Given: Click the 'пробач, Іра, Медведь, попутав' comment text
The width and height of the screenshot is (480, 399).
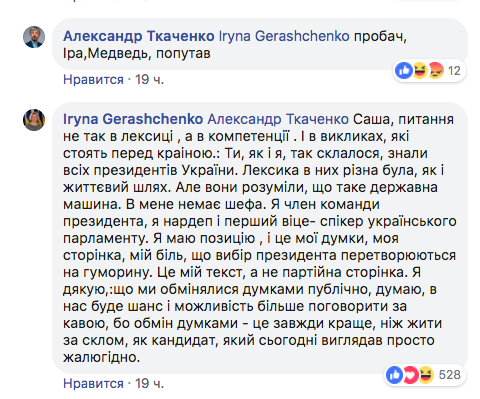Looking at the screenshot, I should pyautogui.click(x=235, y=45).
